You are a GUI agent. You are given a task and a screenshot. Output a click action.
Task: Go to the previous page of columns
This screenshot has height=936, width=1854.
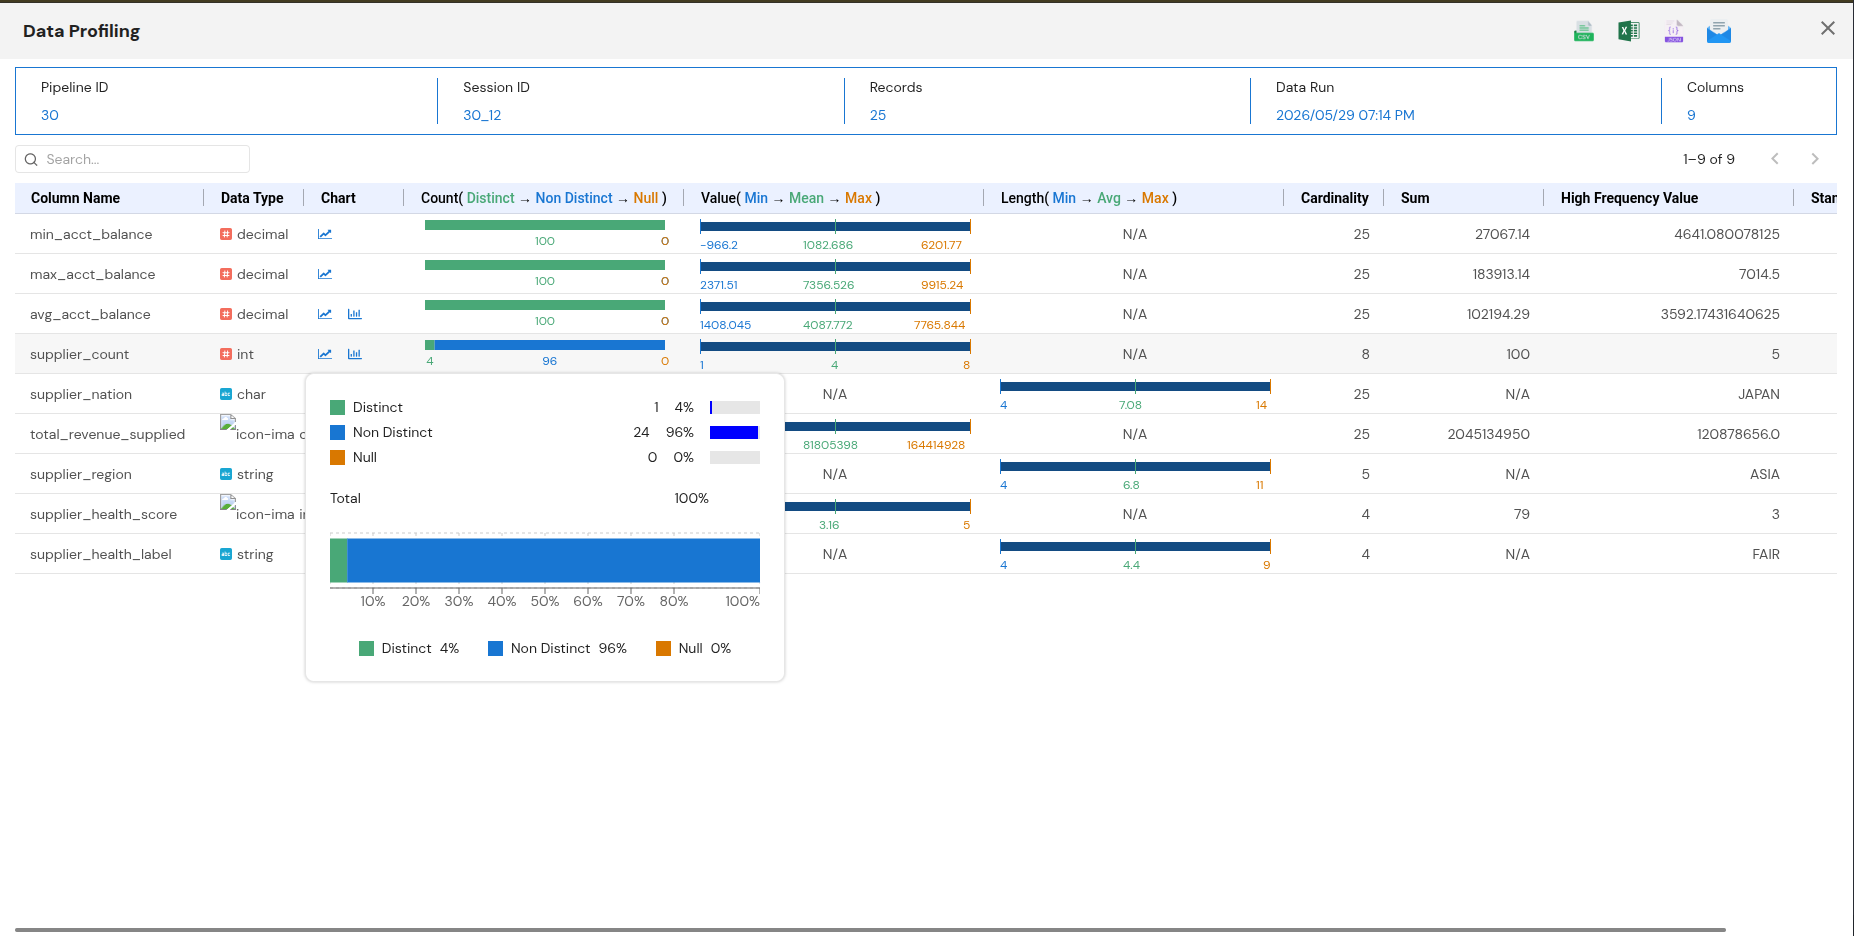coord(1775,159)
